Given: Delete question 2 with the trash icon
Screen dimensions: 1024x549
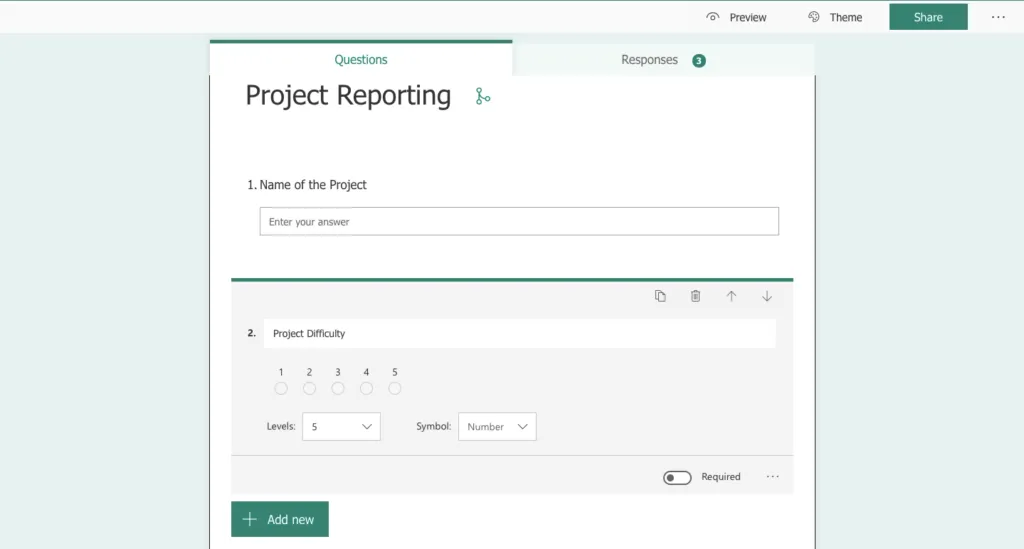Looking at the screenshot, I should tap(696, 296).
